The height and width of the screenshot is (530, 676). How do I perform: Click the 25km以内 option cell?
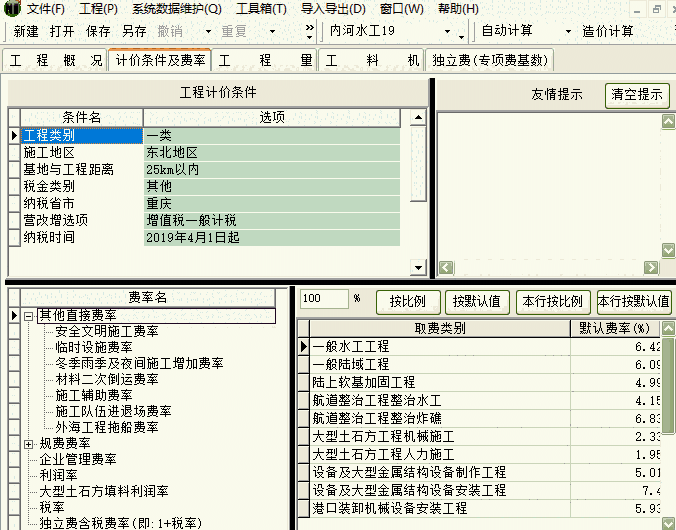pyautogui.click(x=272, y=169)
